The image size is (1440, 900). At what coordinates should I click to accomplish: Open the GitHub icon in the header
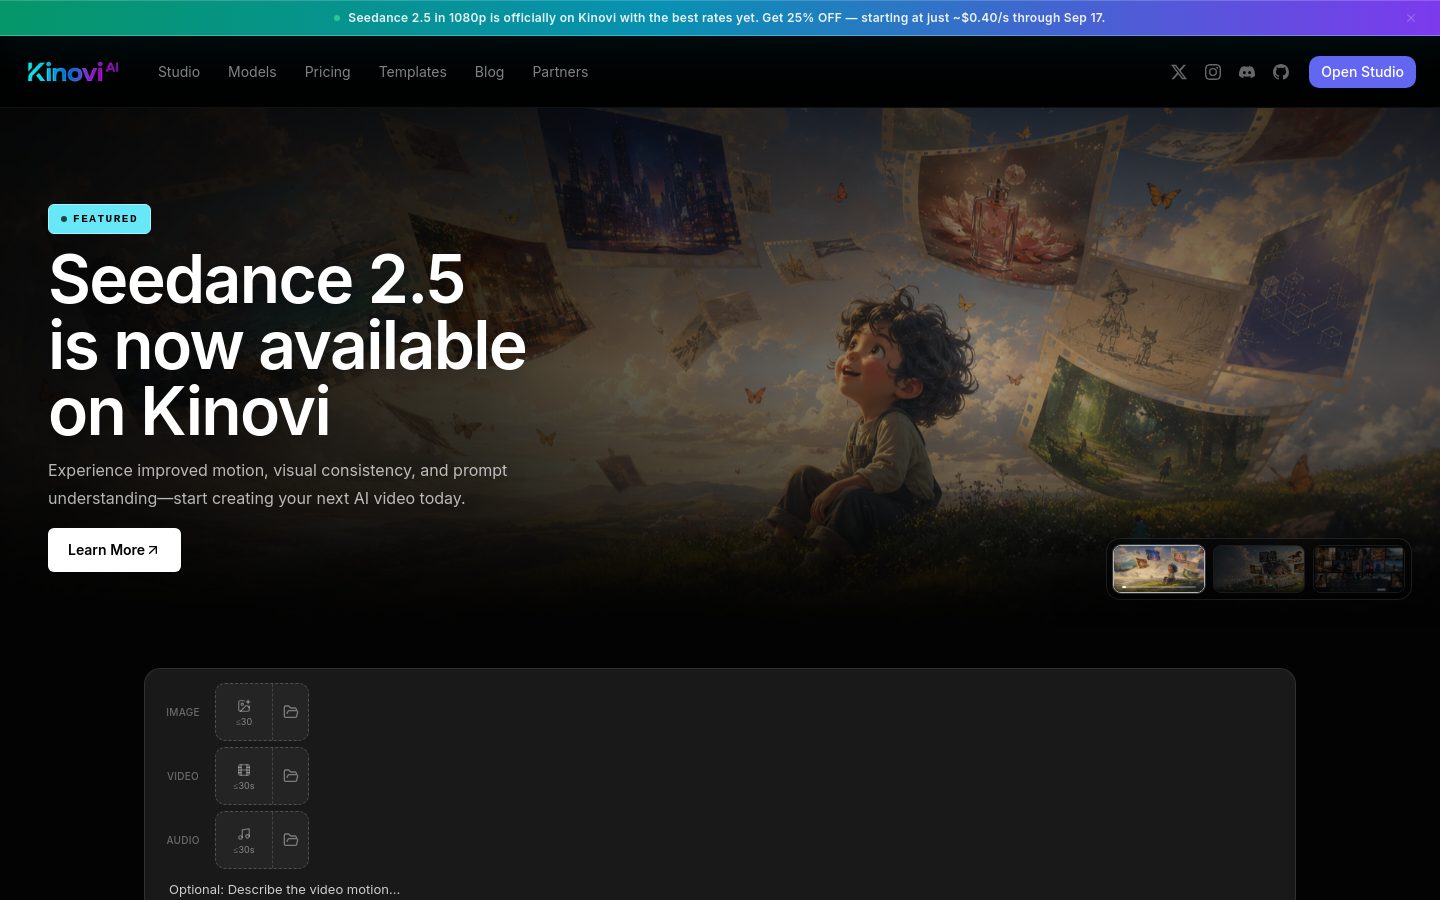pos(1281,72)
